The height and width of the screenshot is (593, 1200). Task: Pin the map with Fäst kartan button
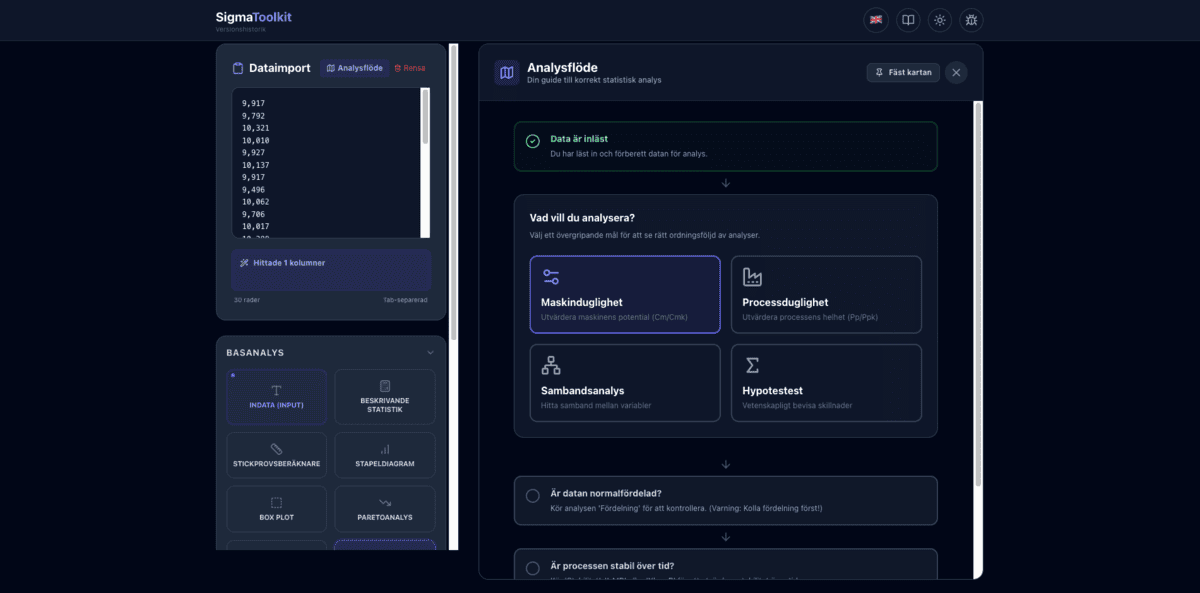pos(903,72)
